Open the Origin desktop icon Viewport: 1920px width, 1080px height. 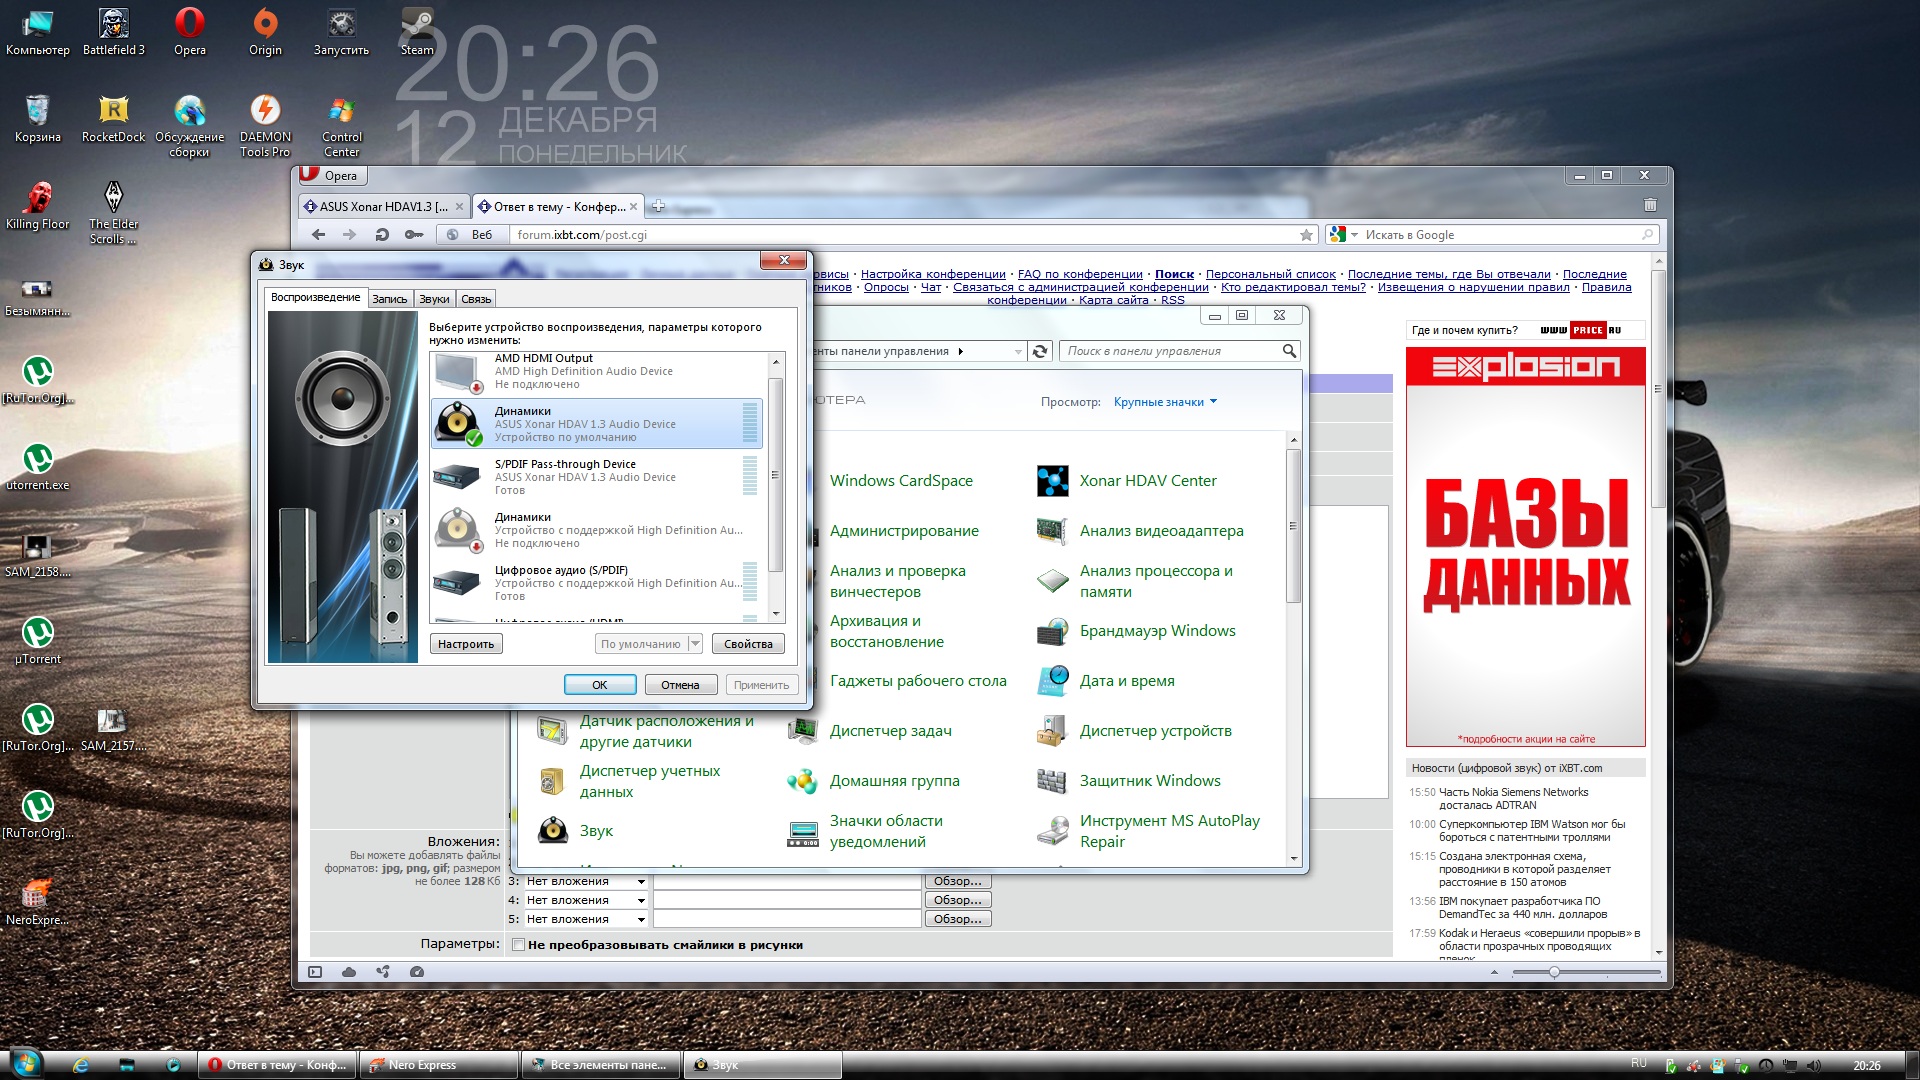tap(265, 31)
